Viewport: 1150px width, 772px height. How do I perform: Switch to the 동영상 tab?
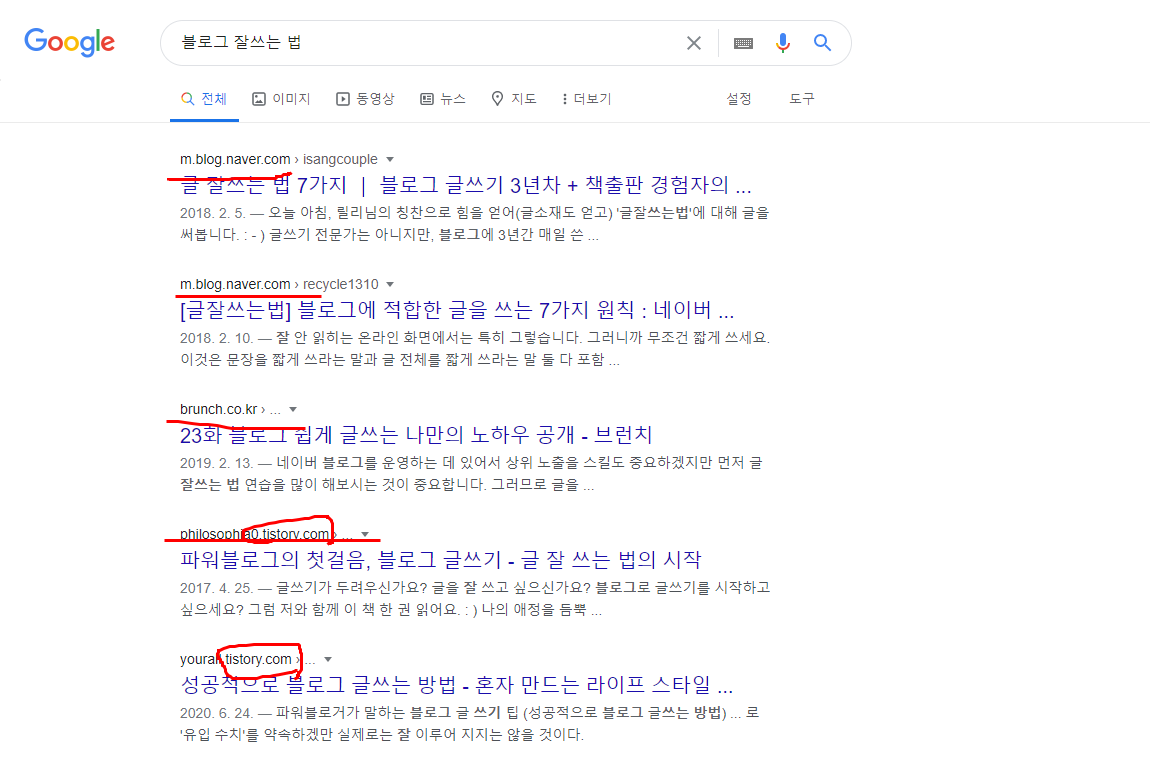click(x=365, y=99)
